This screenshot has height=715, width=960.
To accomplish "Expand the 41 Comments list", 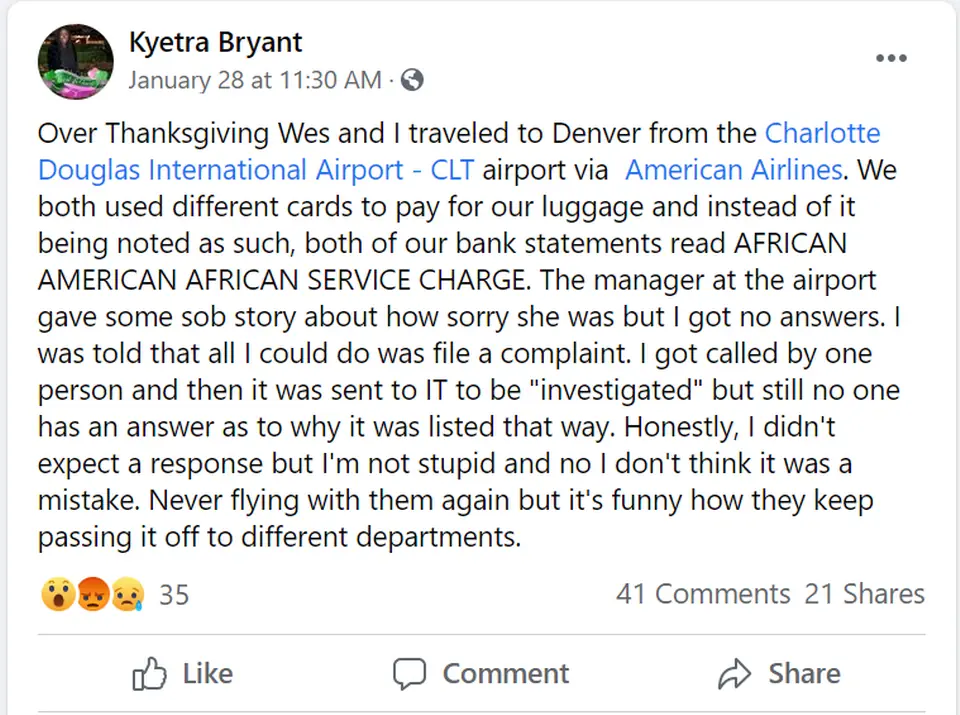I will (703, 594).
